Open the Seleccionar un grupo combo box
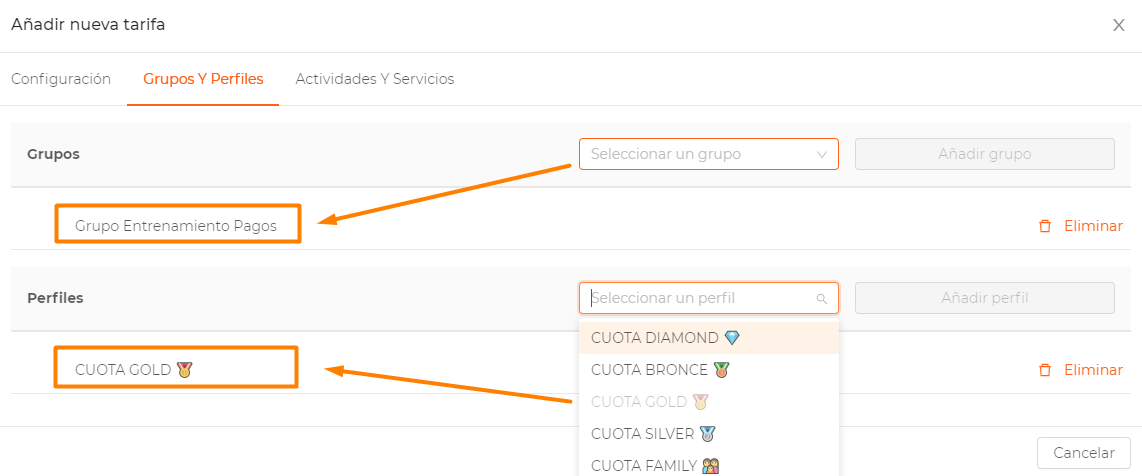1142x476 pixels. (709, 154)
